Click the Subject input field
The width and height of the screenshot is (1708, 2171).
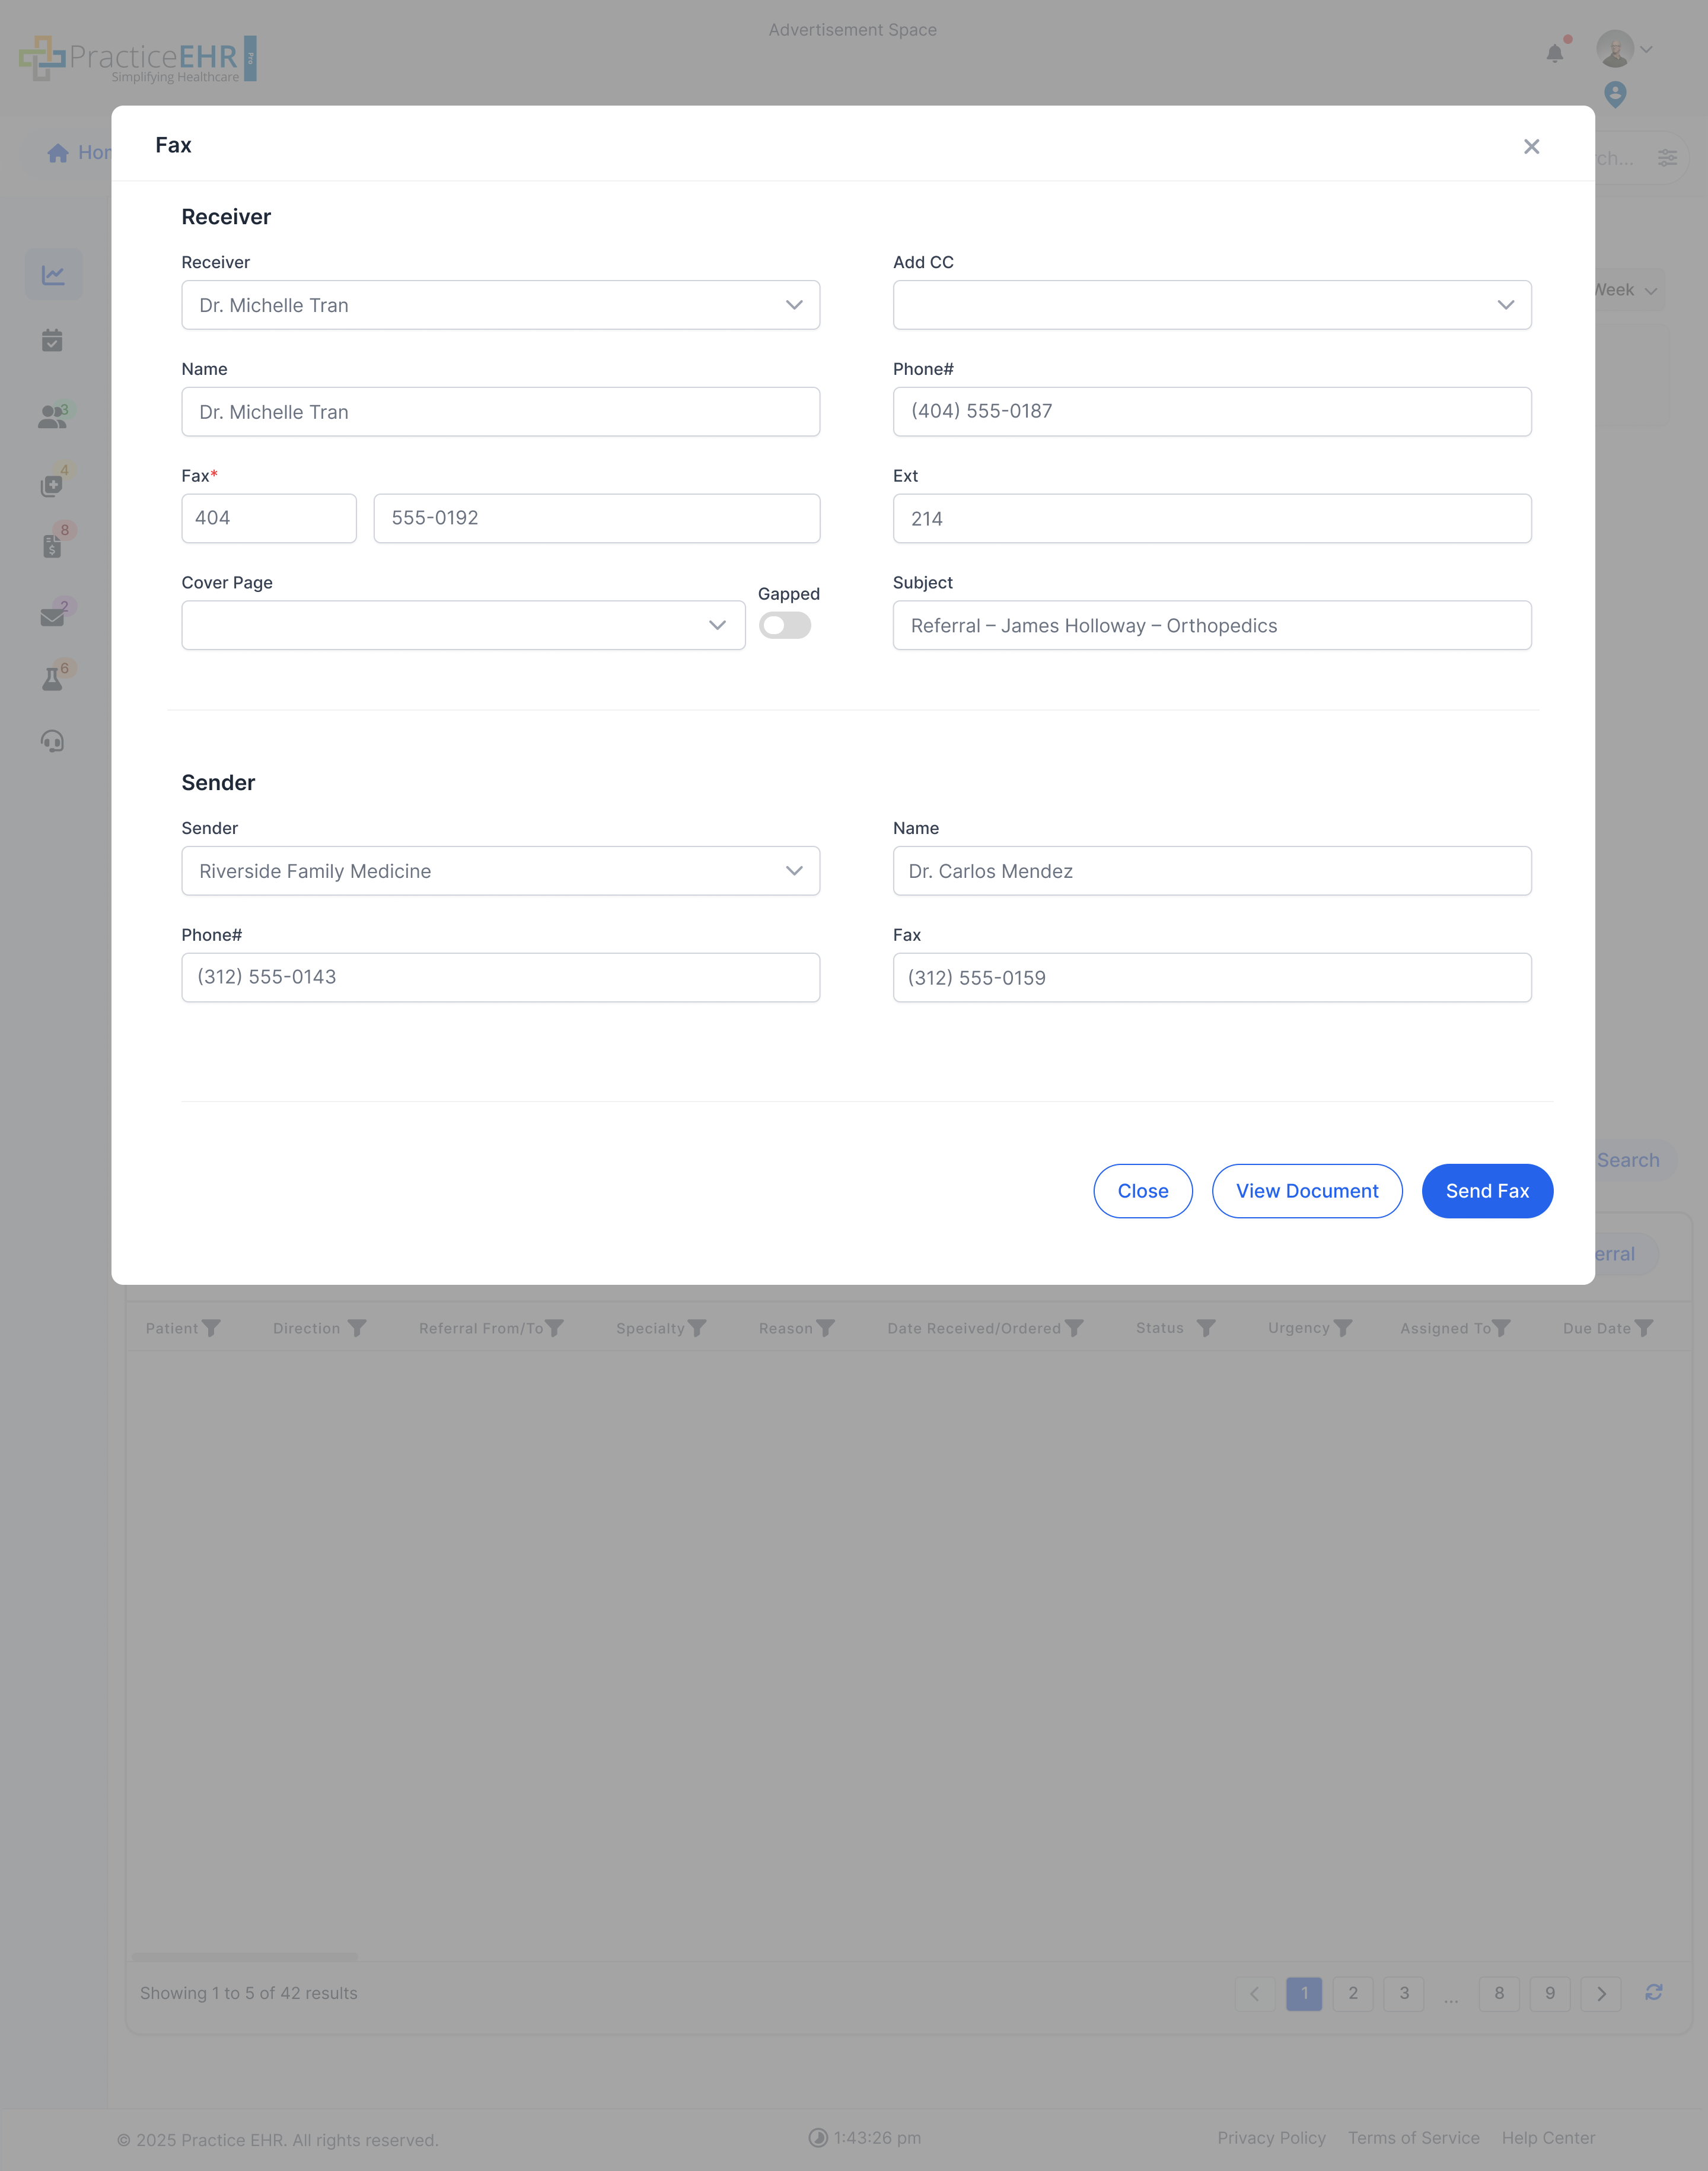(1211, 625)
